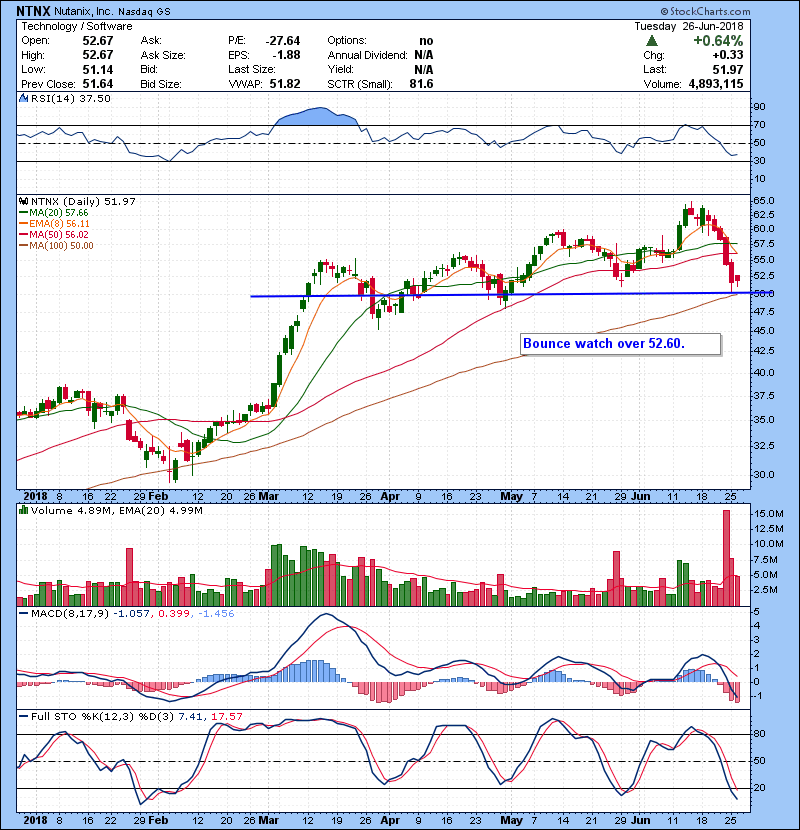800x830 pixels.
Task: Click the volume bars icon beside Volume label
Action: [23, 511]
